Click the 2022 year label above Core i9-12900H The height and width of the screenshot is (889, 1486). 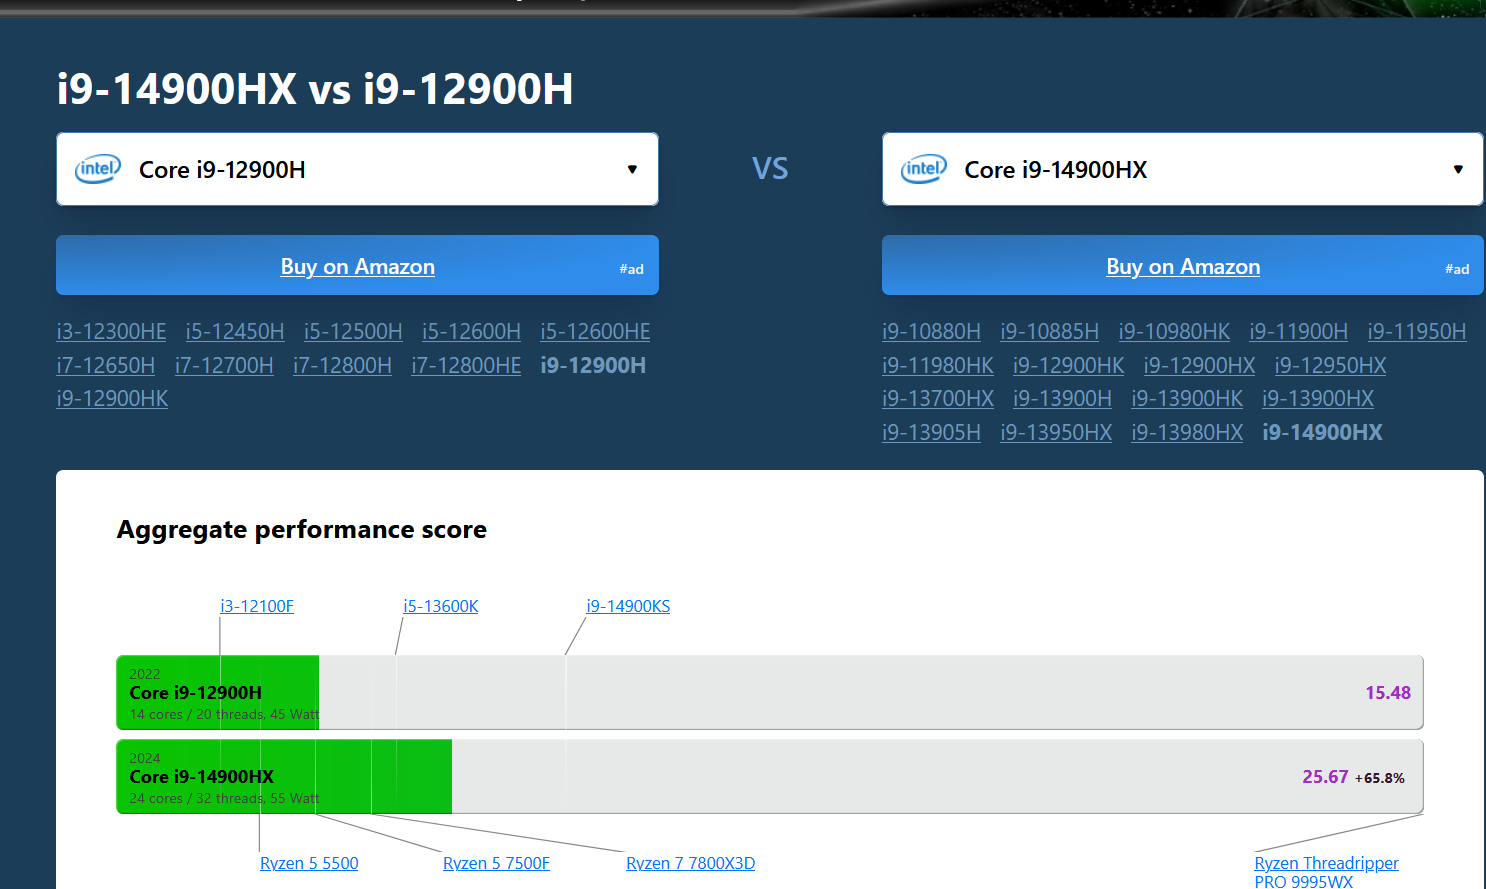tap(145, 674)
